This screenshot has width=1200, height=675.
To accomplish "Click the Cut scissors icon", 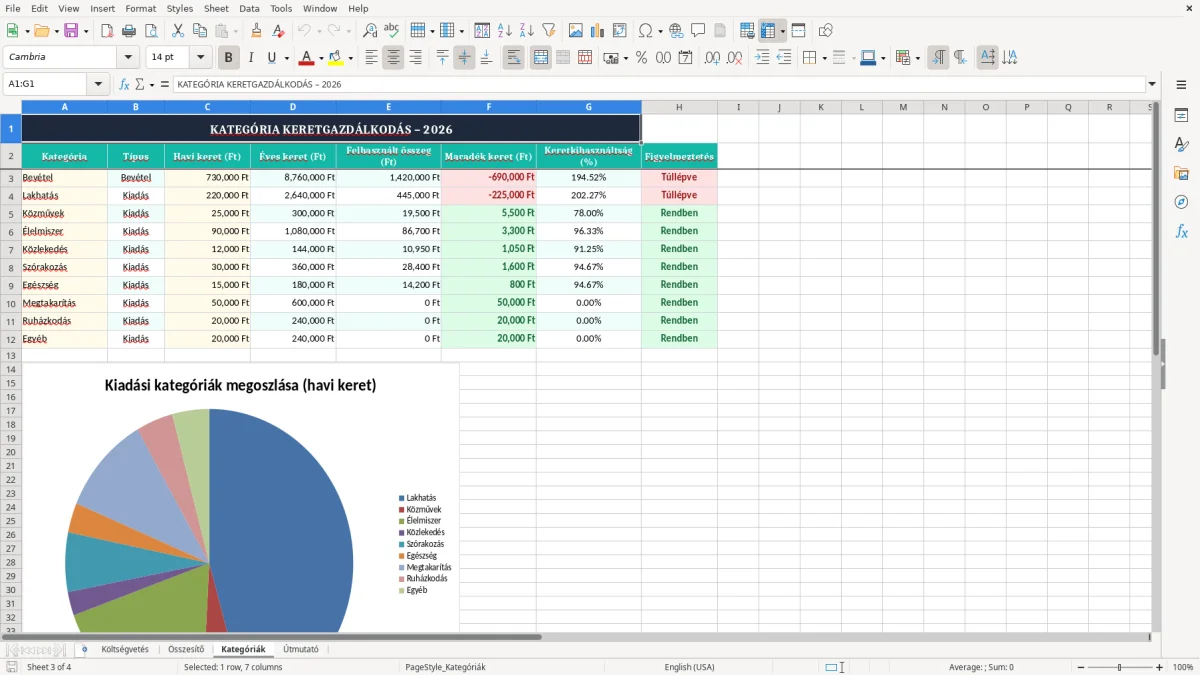I will tap(178, 31).
